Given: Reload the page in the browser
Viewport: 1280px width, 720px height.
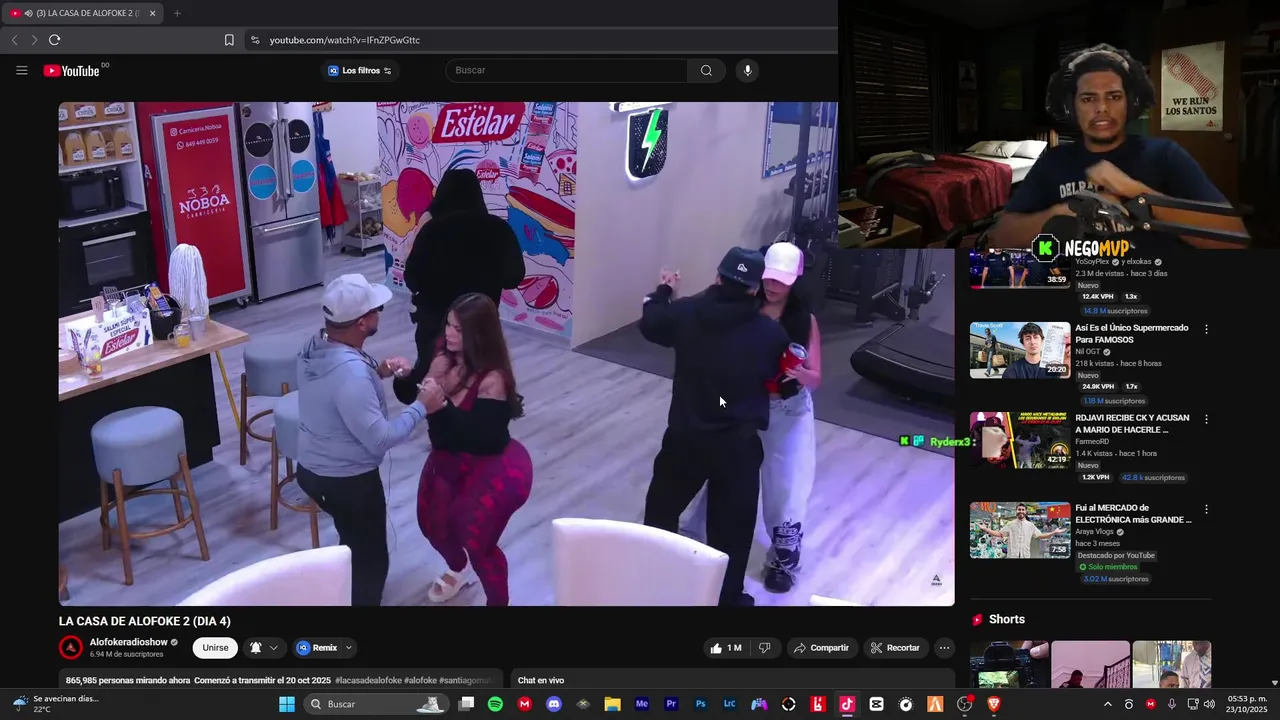Looking at the screenshot, I should click(x=54, y=40).
